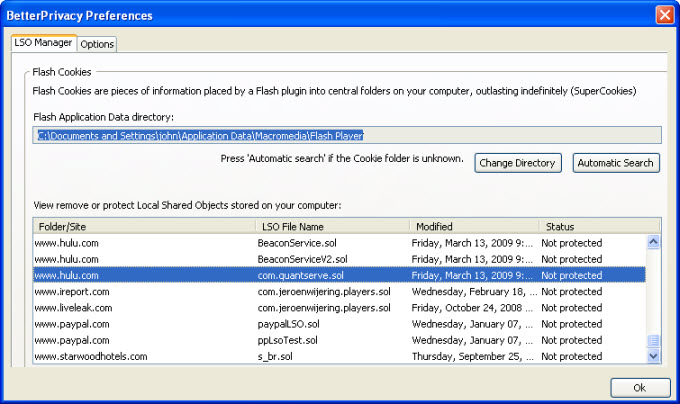Click Not protected status for www.ireport.com
The height and width of the screenshot is (404, 680).
[x=572, y=292]
